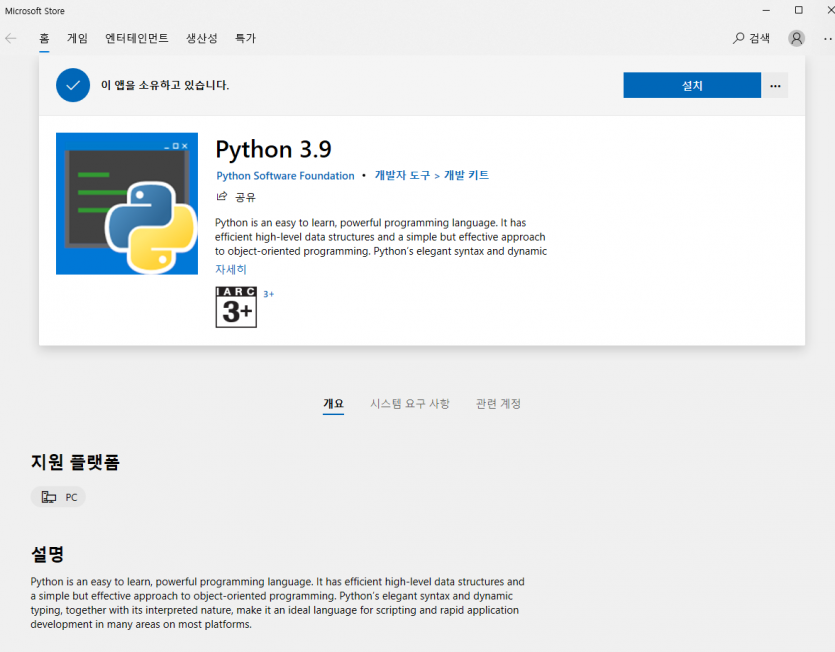Image resolution: width=835 pixels, height=652 pixels.
Task: Open the 특가 tab
Action: point(245,38)
